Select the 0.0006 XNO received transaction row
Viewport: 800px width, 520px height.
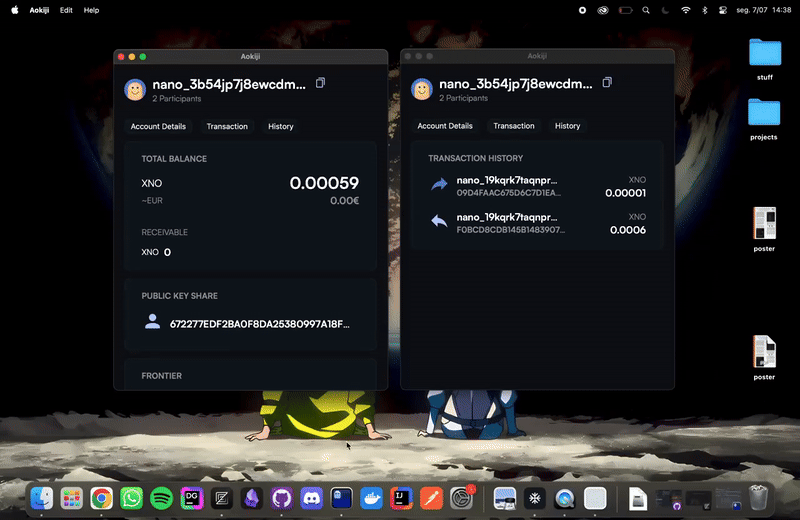537,224
